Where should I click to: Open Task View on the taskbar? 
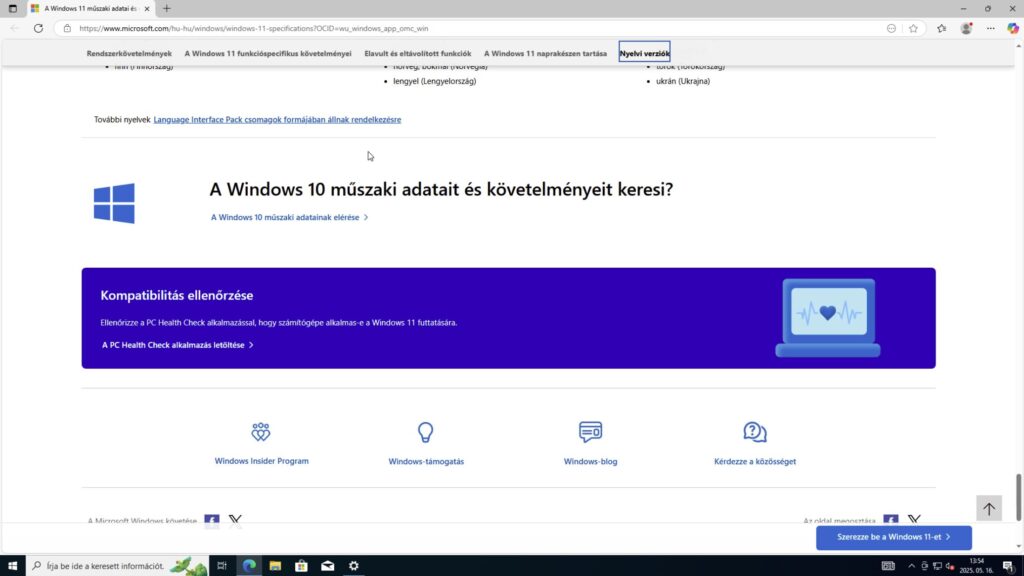tap(222, 566)
